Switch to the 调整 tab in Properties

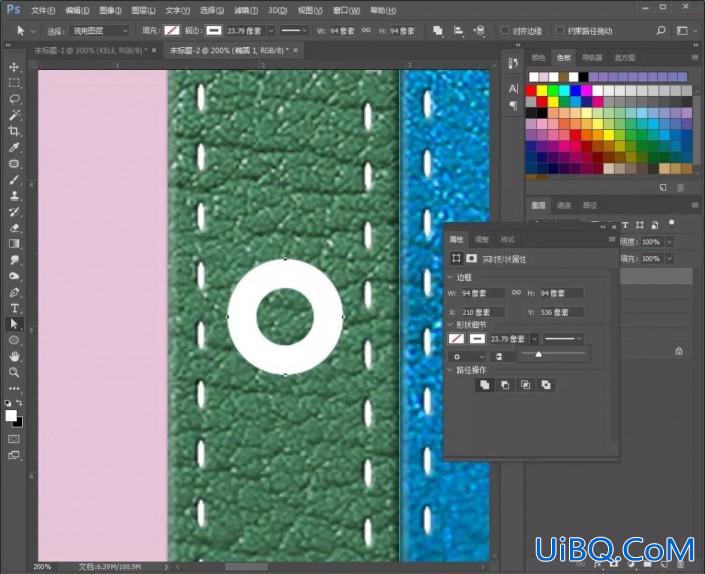point(482,239)
